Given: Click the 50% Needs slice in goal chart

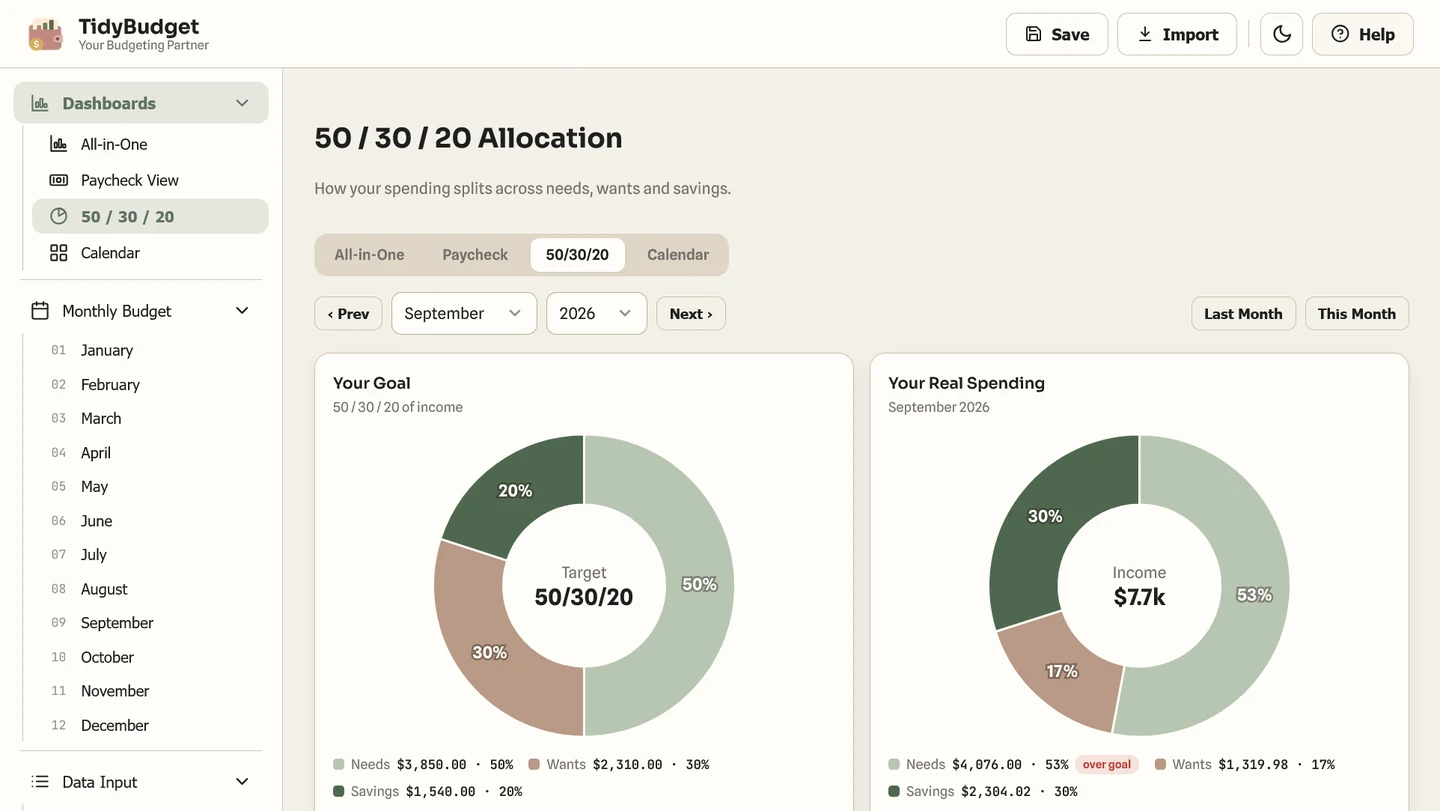Looking at the screenshot, I should pos(698,585).
